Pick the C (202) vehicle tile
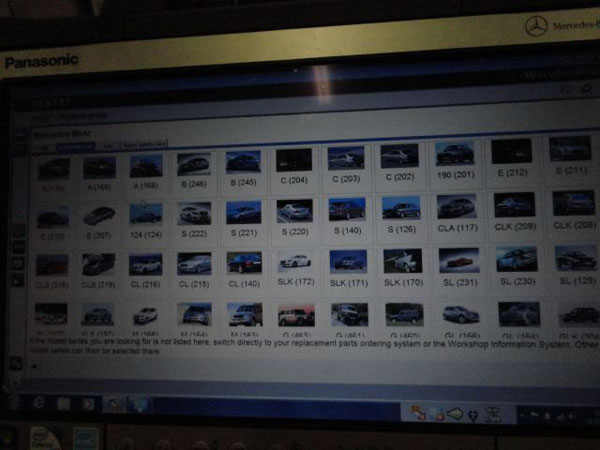This screenshot has width=600, height=450. pyautogui.click(x=399, y=163)
